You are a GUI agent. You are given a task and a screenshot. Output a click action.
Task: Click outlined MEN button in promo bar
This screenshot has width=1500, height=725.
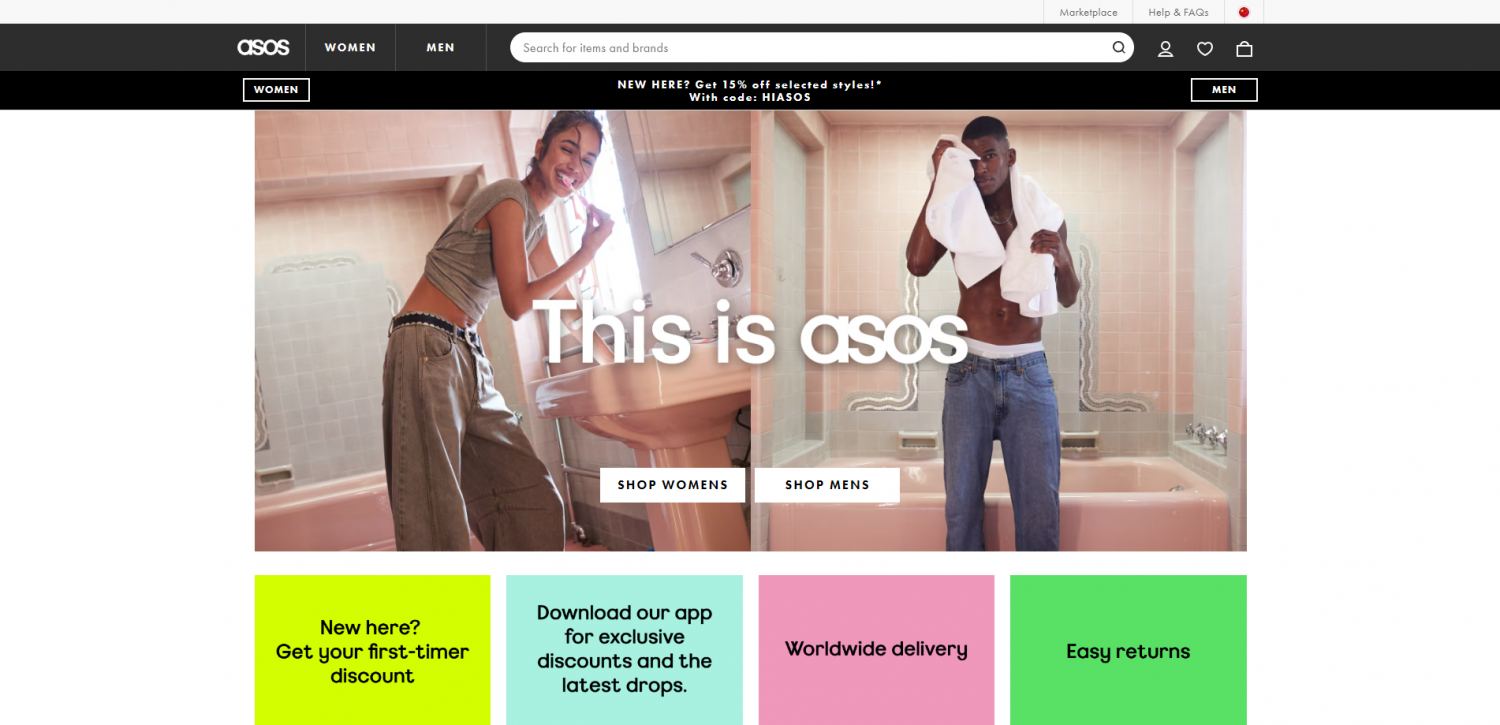pyautogui.click(x=1224, y=90)
